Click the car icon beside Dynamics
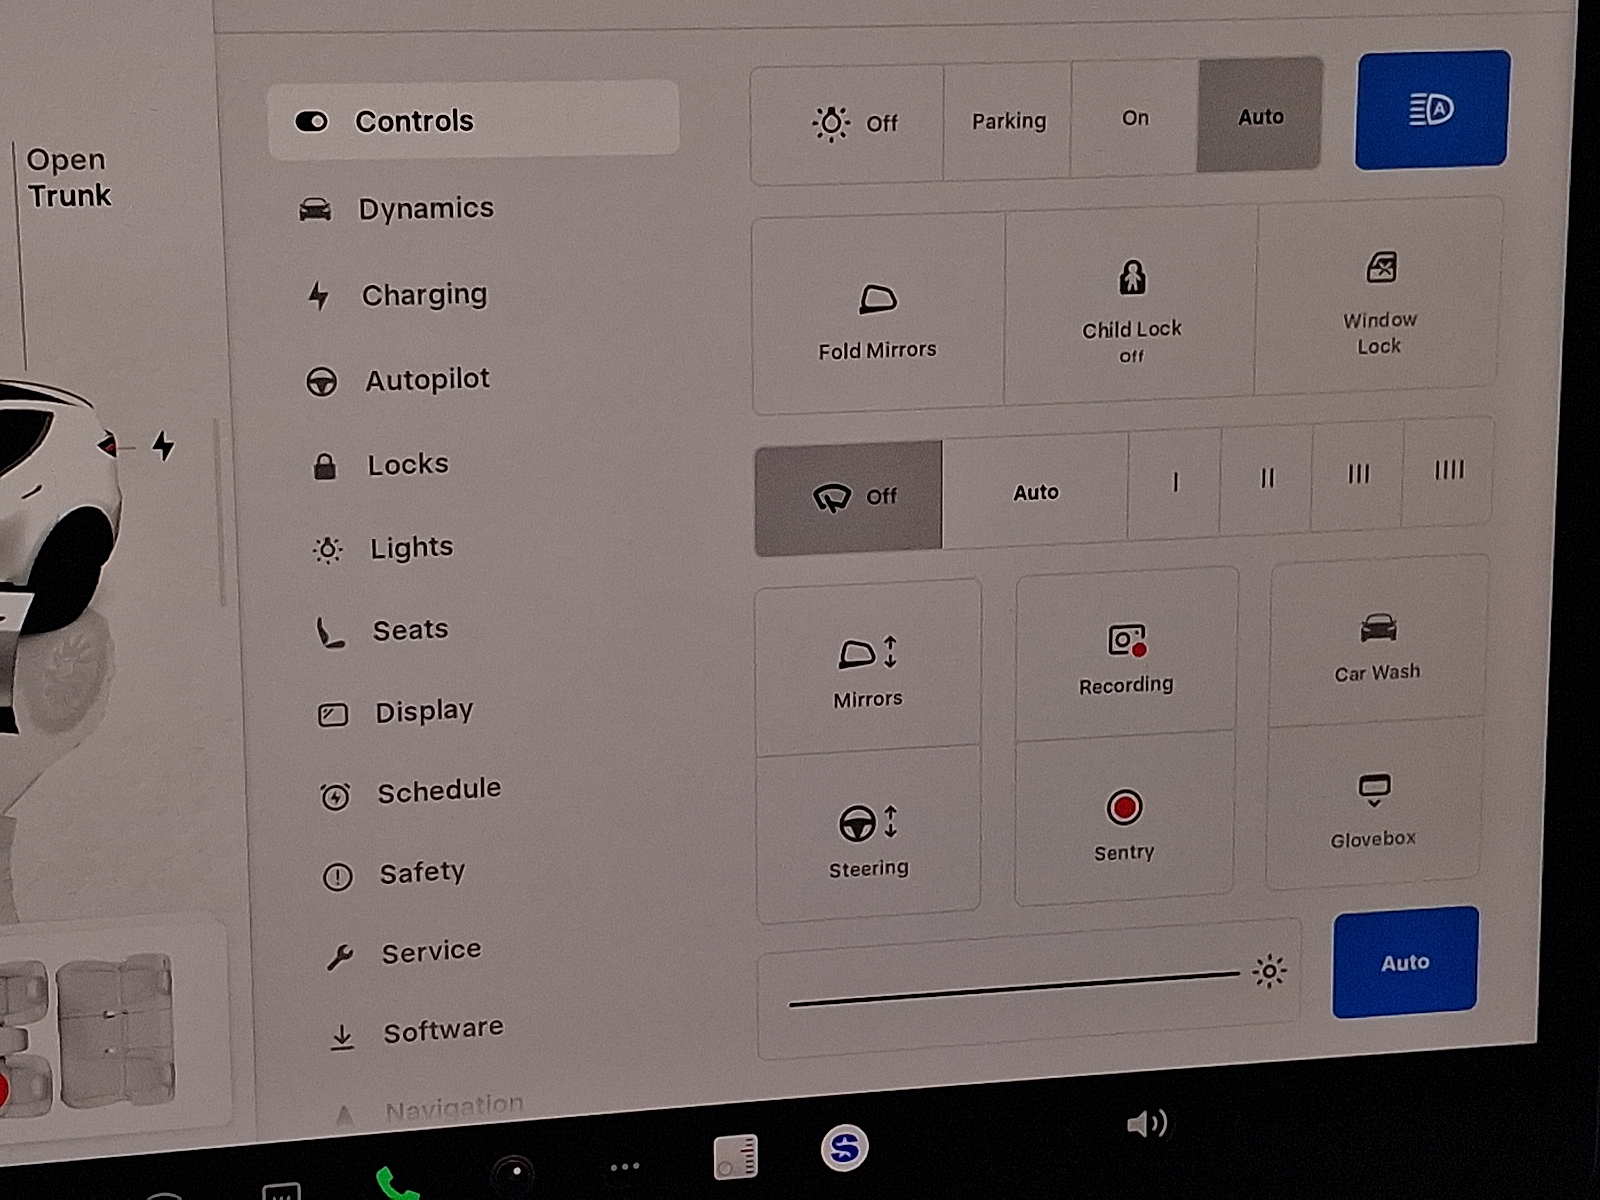The height and width of the screenshot is (1200, 1600). [315, 209]
